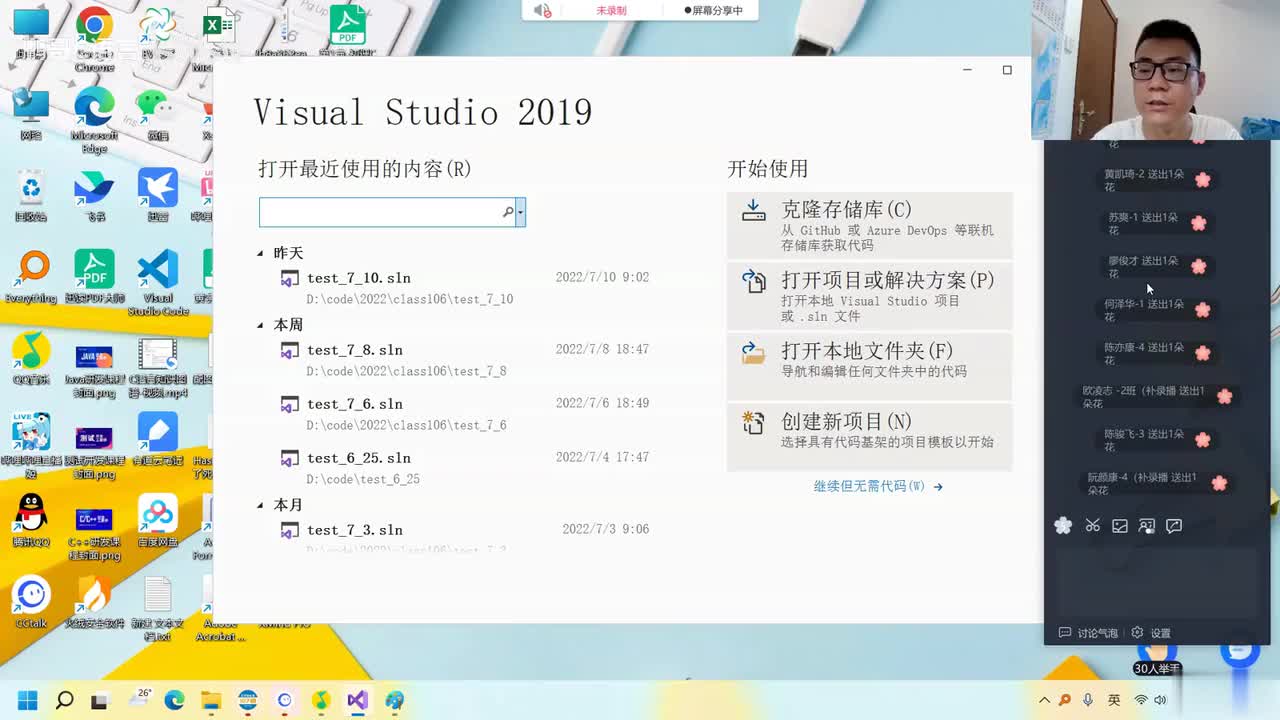Open test_7_3.sln recent solution

coord(463,537)
